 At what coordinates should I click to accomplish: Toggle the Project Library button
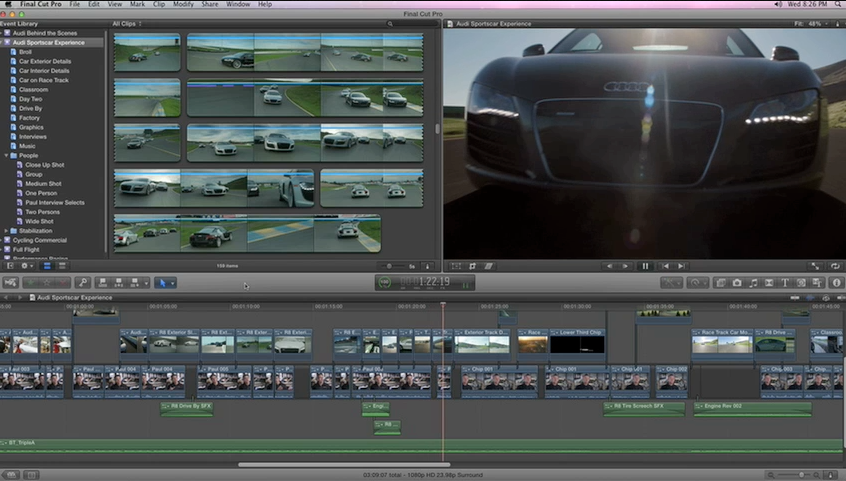11,475
